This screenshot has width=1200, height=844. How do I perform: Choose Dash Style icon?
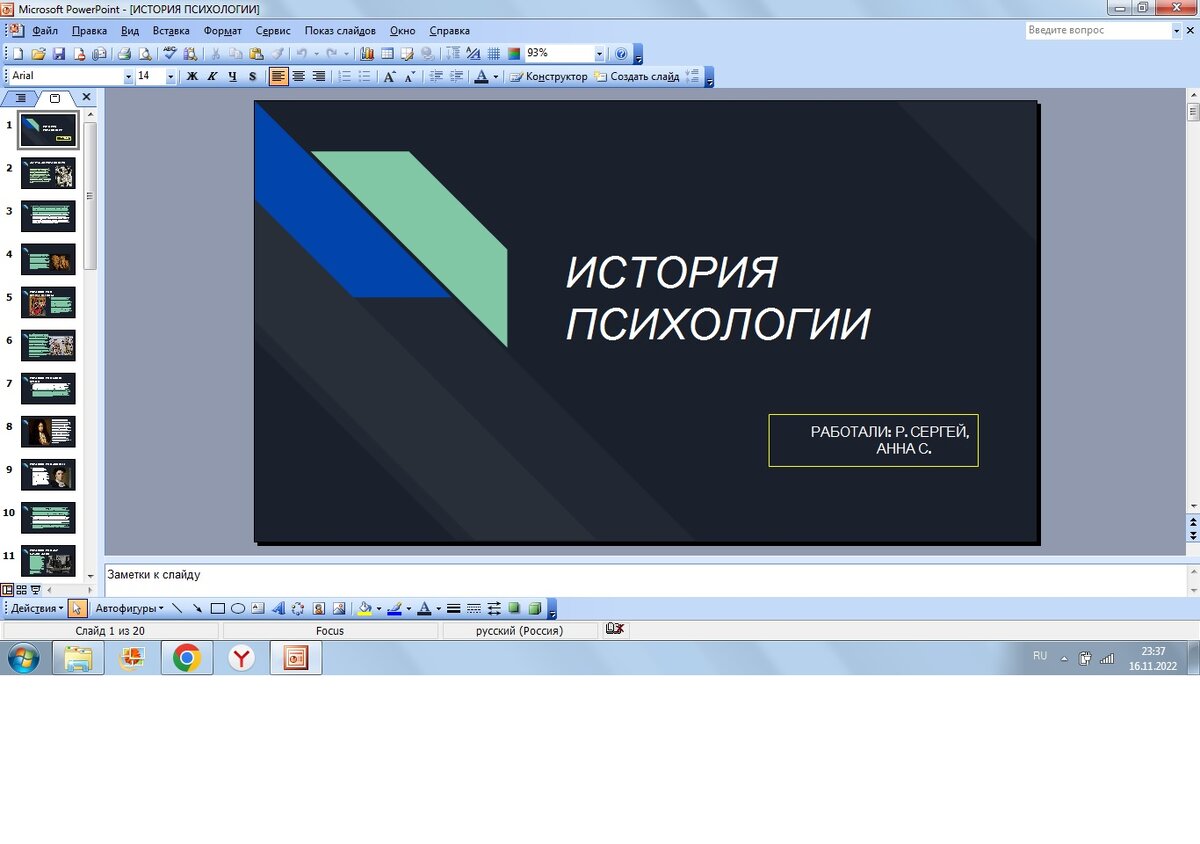pos(473,608)
